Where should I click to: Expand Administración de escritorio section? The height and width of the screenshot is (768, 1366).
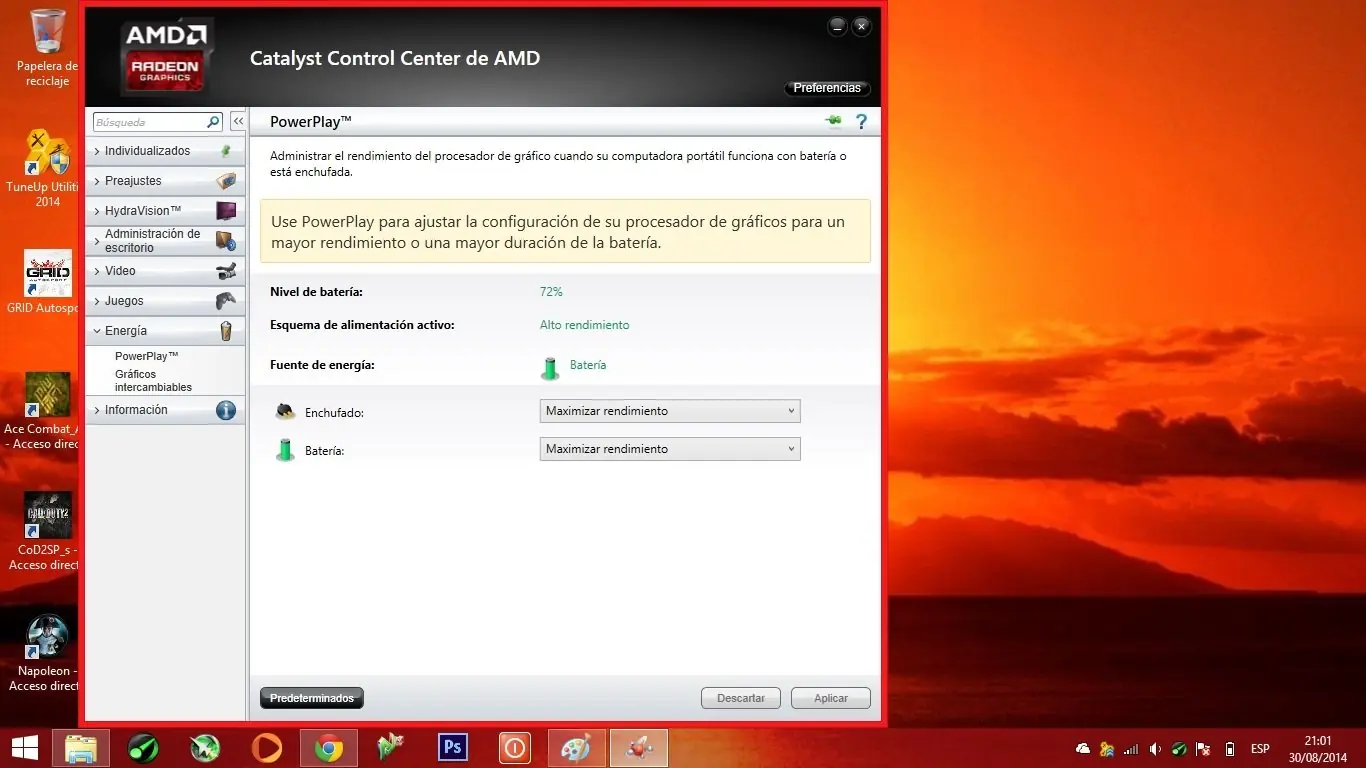[165, 241]
